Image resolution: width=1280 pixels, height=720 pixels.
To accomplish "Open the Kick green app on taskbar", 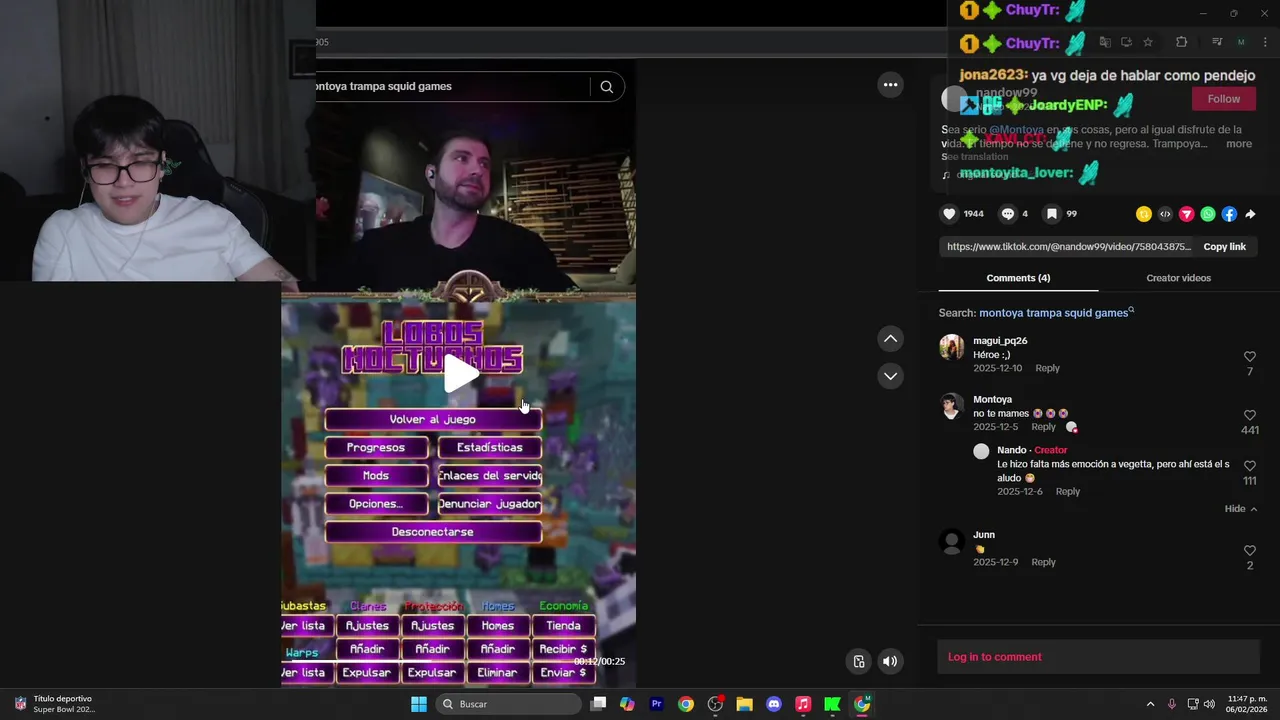I will pos(832,704).
